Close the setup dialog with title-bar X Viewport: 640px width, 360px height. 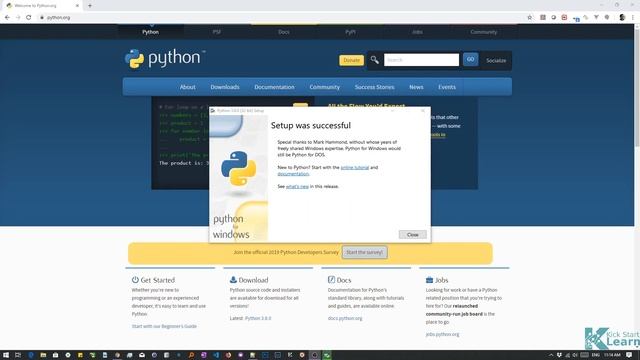[x=423, y=111]
